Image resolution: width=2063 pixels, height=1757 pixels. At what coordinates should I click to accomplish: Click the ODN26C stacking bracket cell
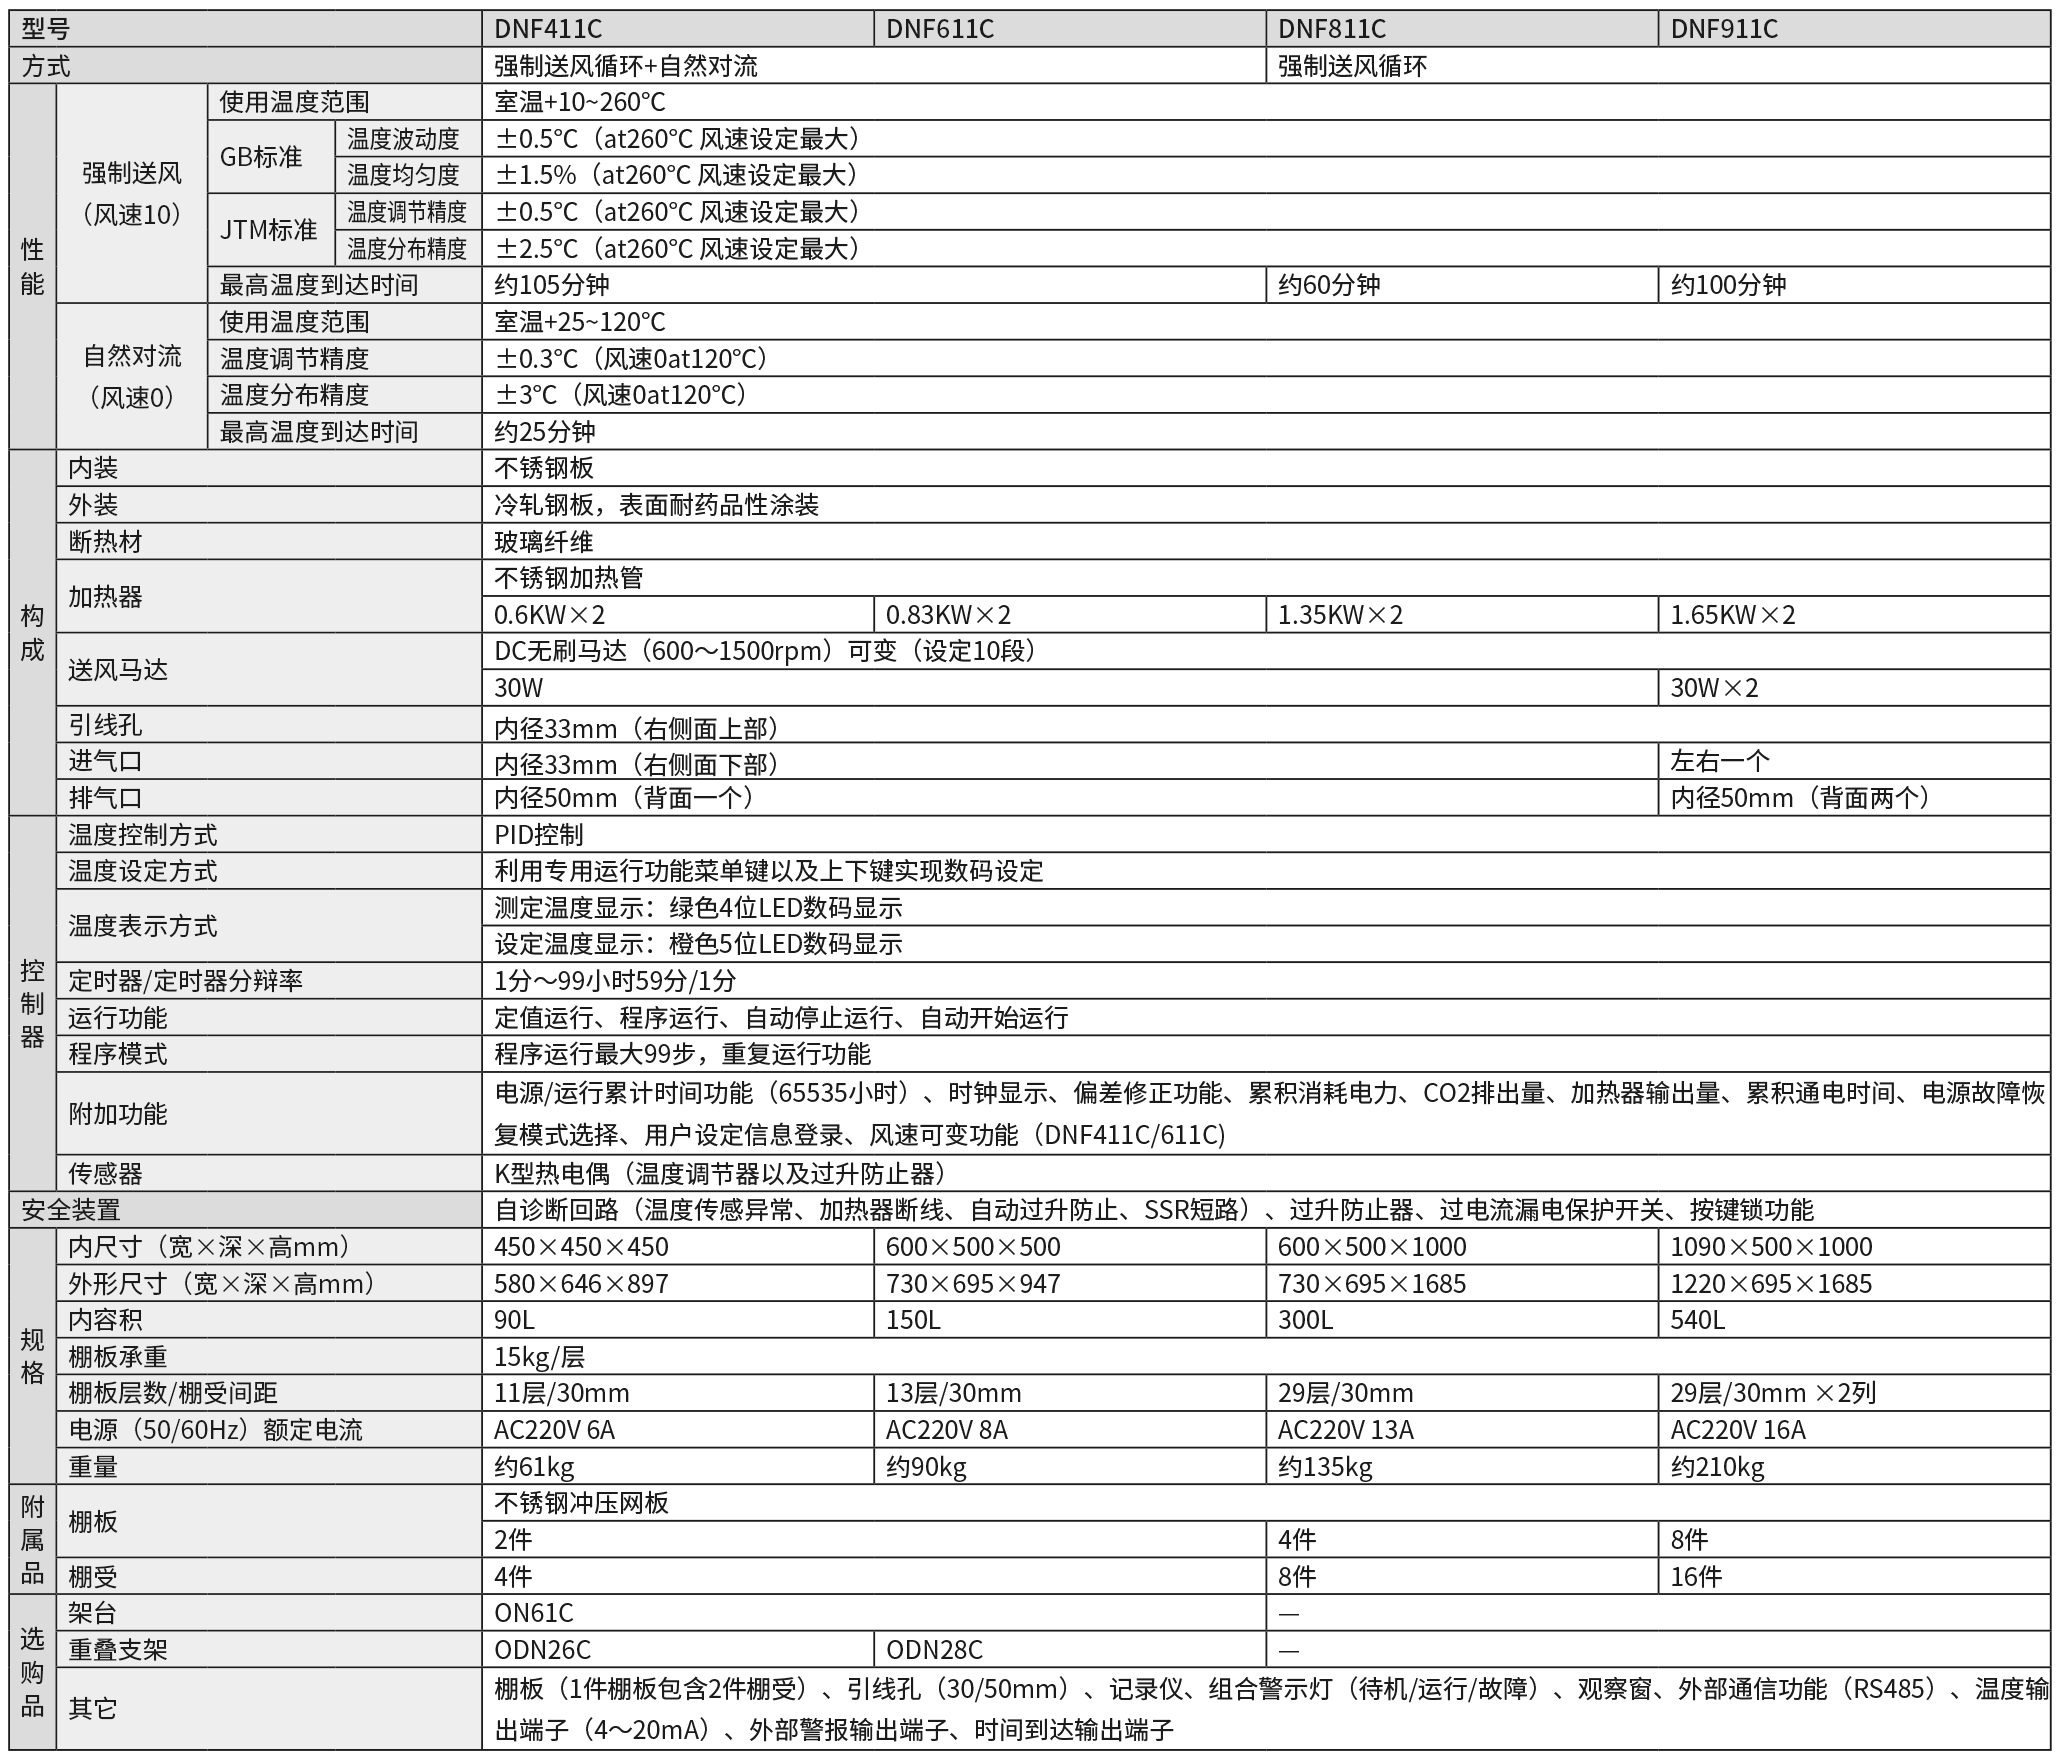678,1650
